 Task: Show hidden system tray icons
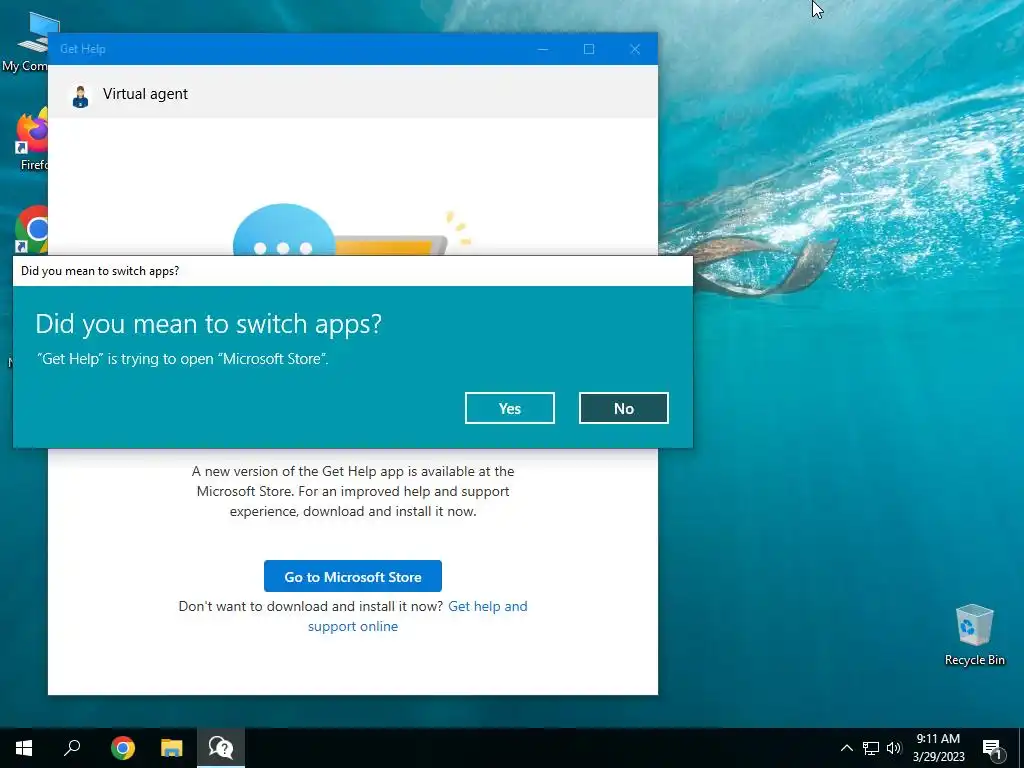click(846, 748)
